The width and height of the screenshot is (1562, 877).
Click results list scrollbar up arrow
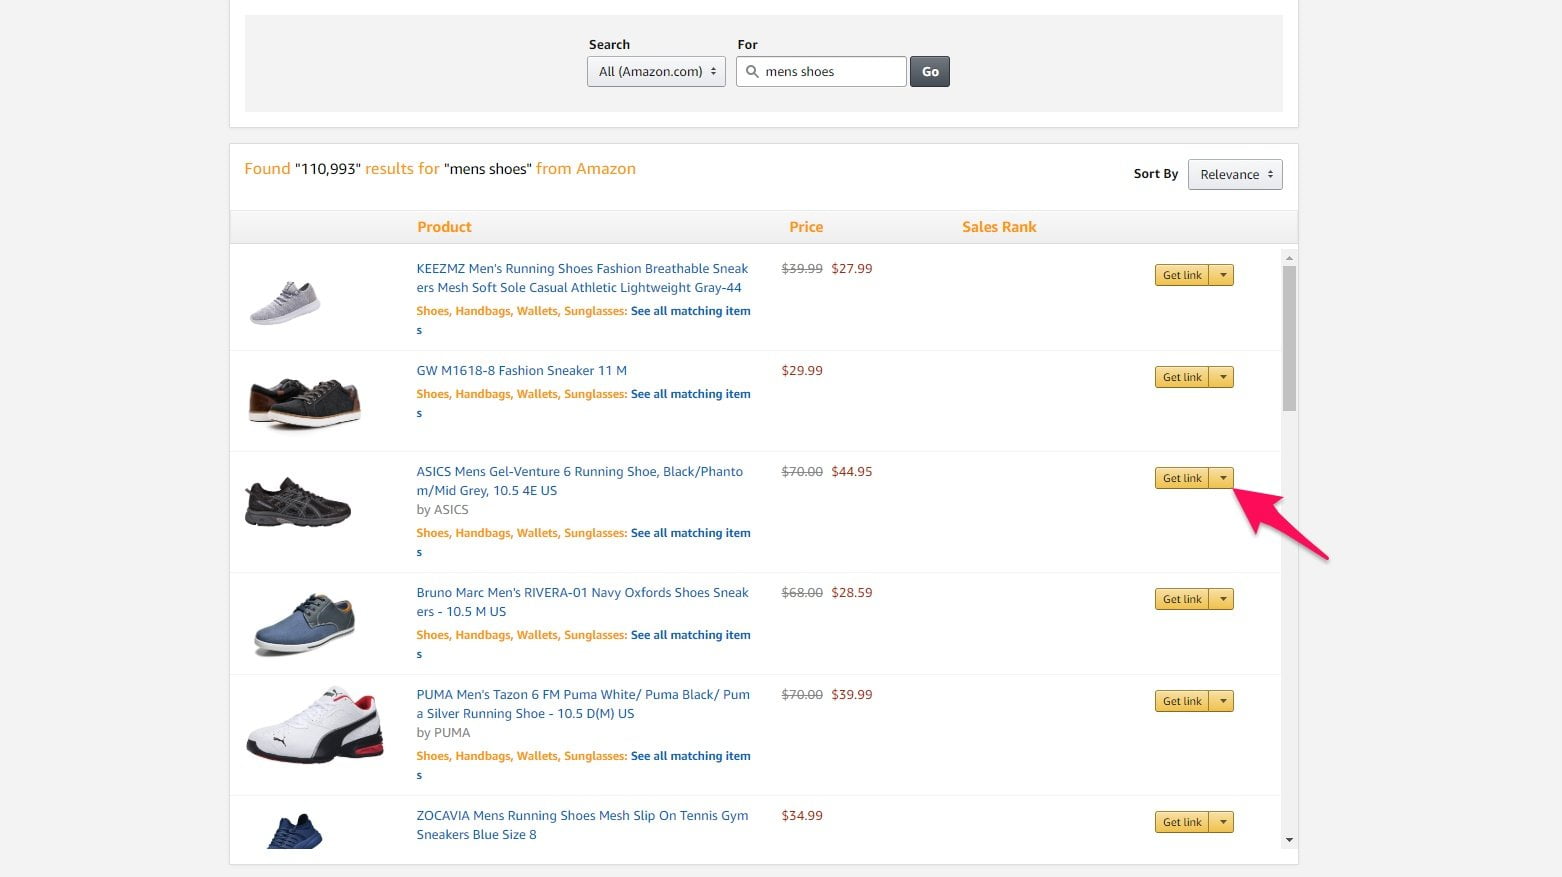pyautogui.click(x=1289, y=258)
